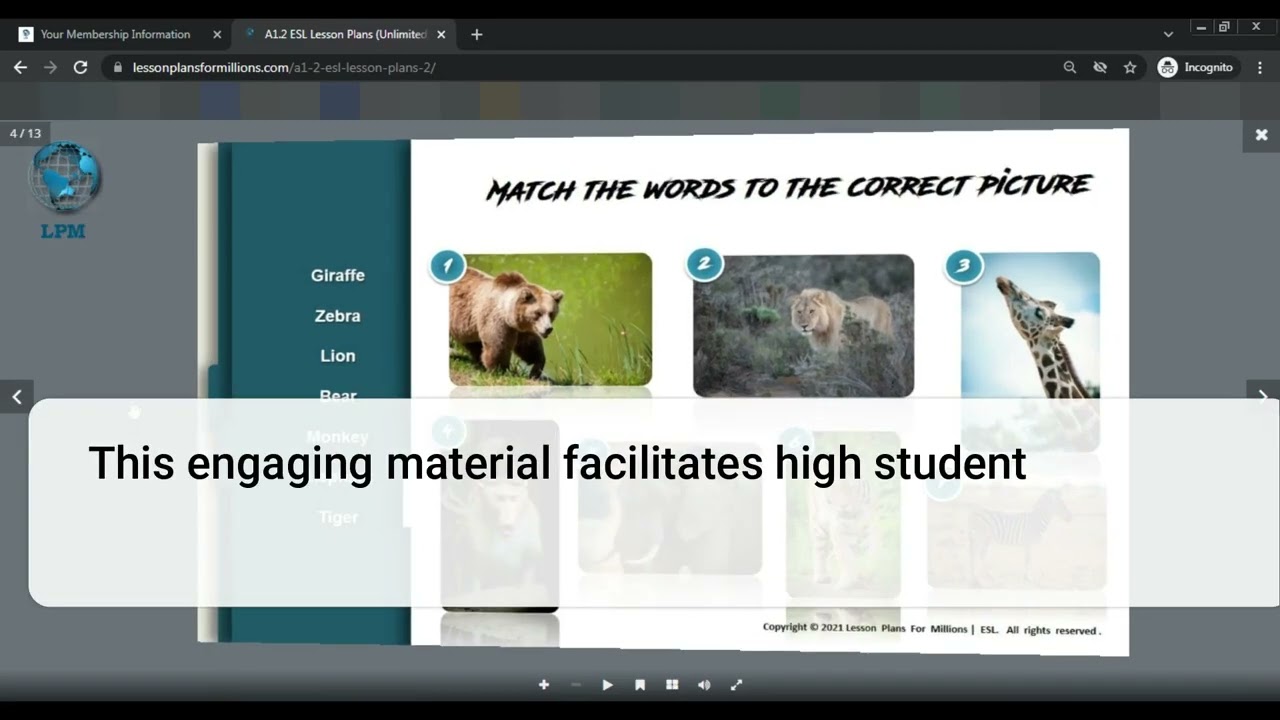Viewport: 1280px width, 720px height.
Task: Advance to the next flipbook page
Action: click(x=1263, y=397)
